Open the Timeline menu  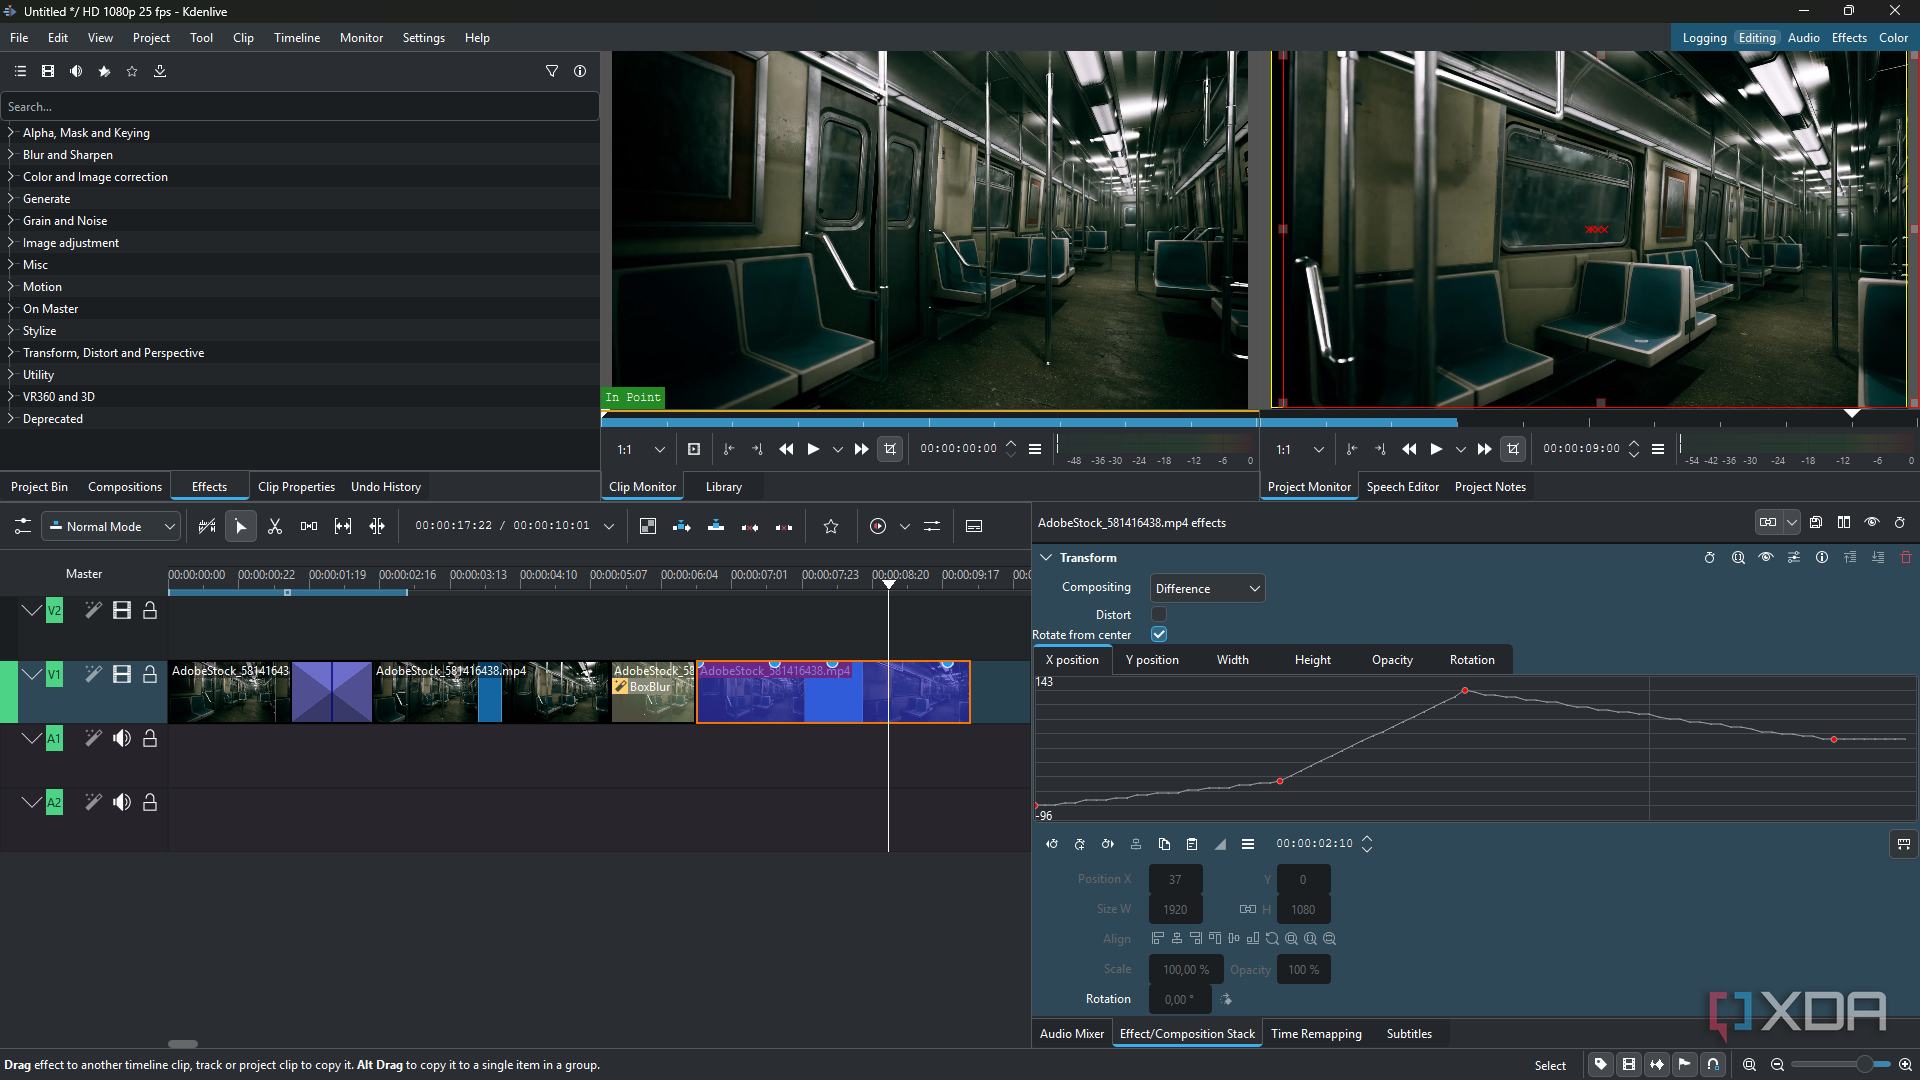point(297,38)
